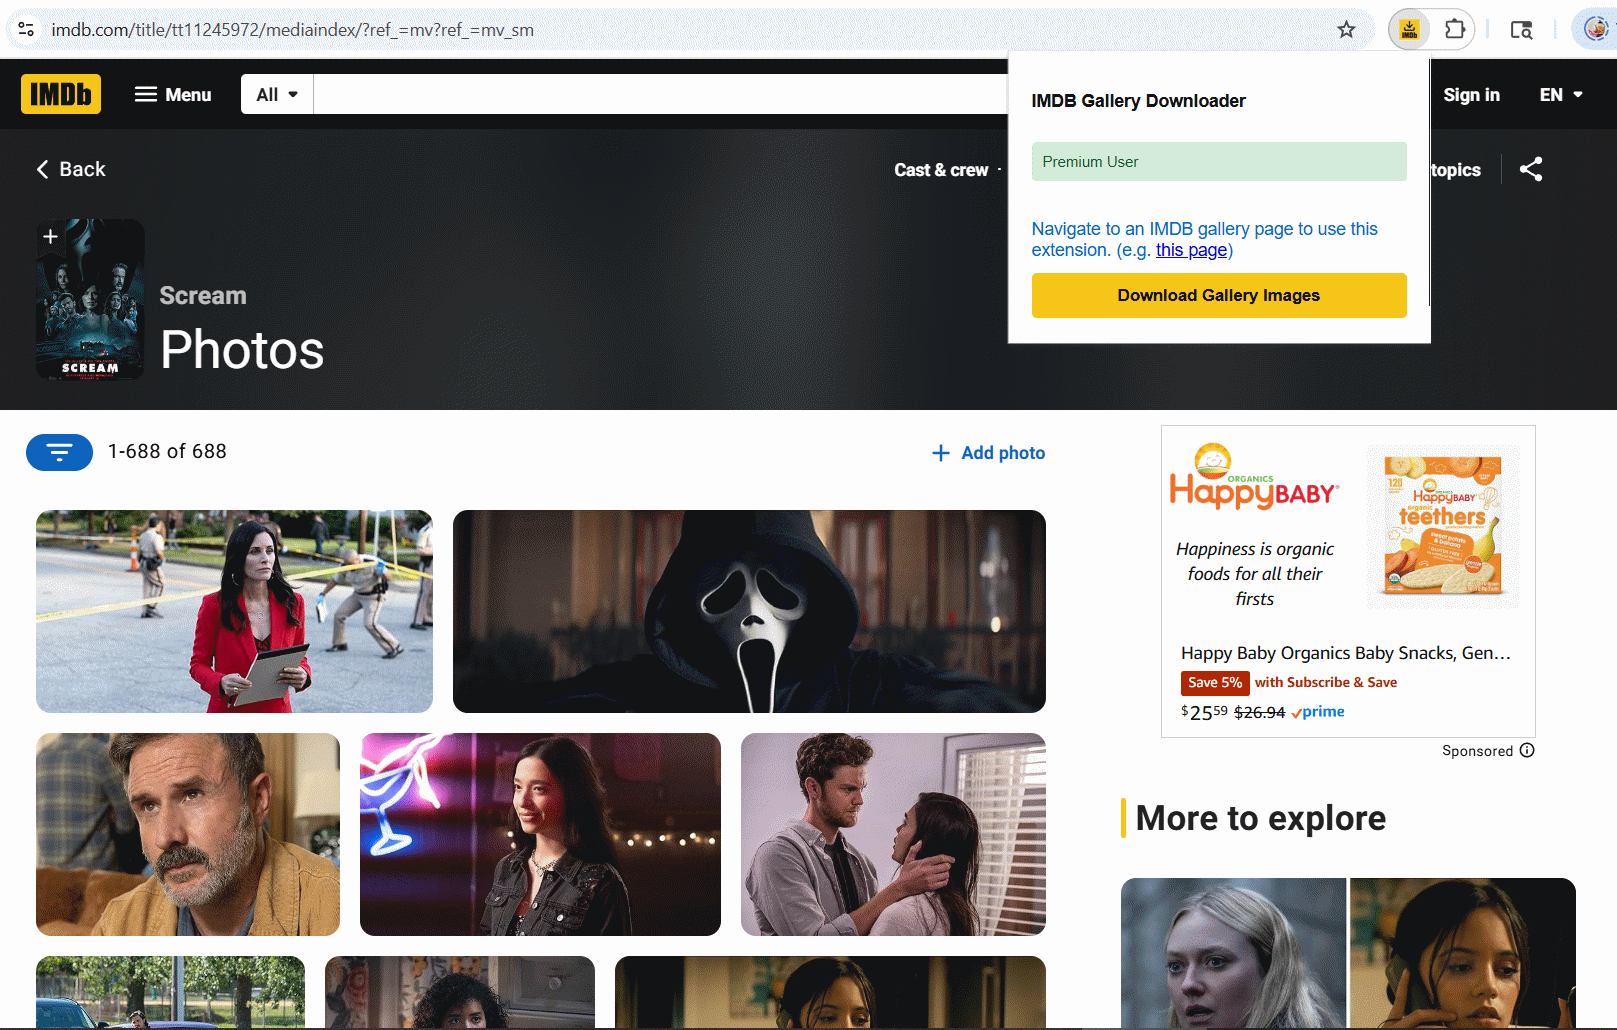The height and width of the screenshot is (1030, 1617).
Task: Click the share icon in the header
Action: point(1530,169)
